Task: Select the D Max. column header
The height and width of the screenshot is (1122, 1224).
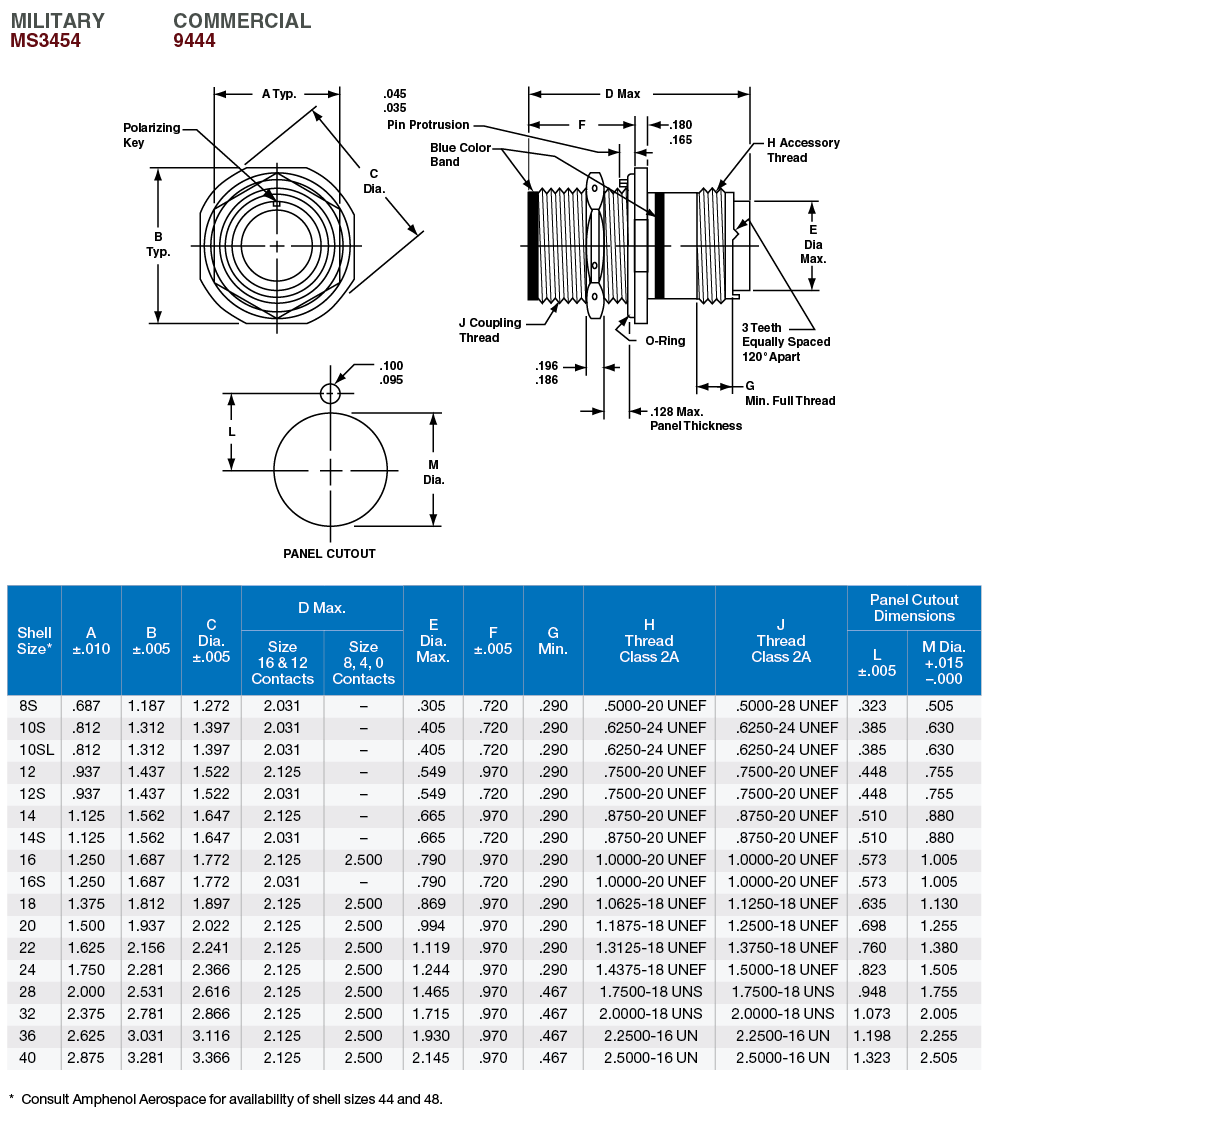Action: coord(322,608)
